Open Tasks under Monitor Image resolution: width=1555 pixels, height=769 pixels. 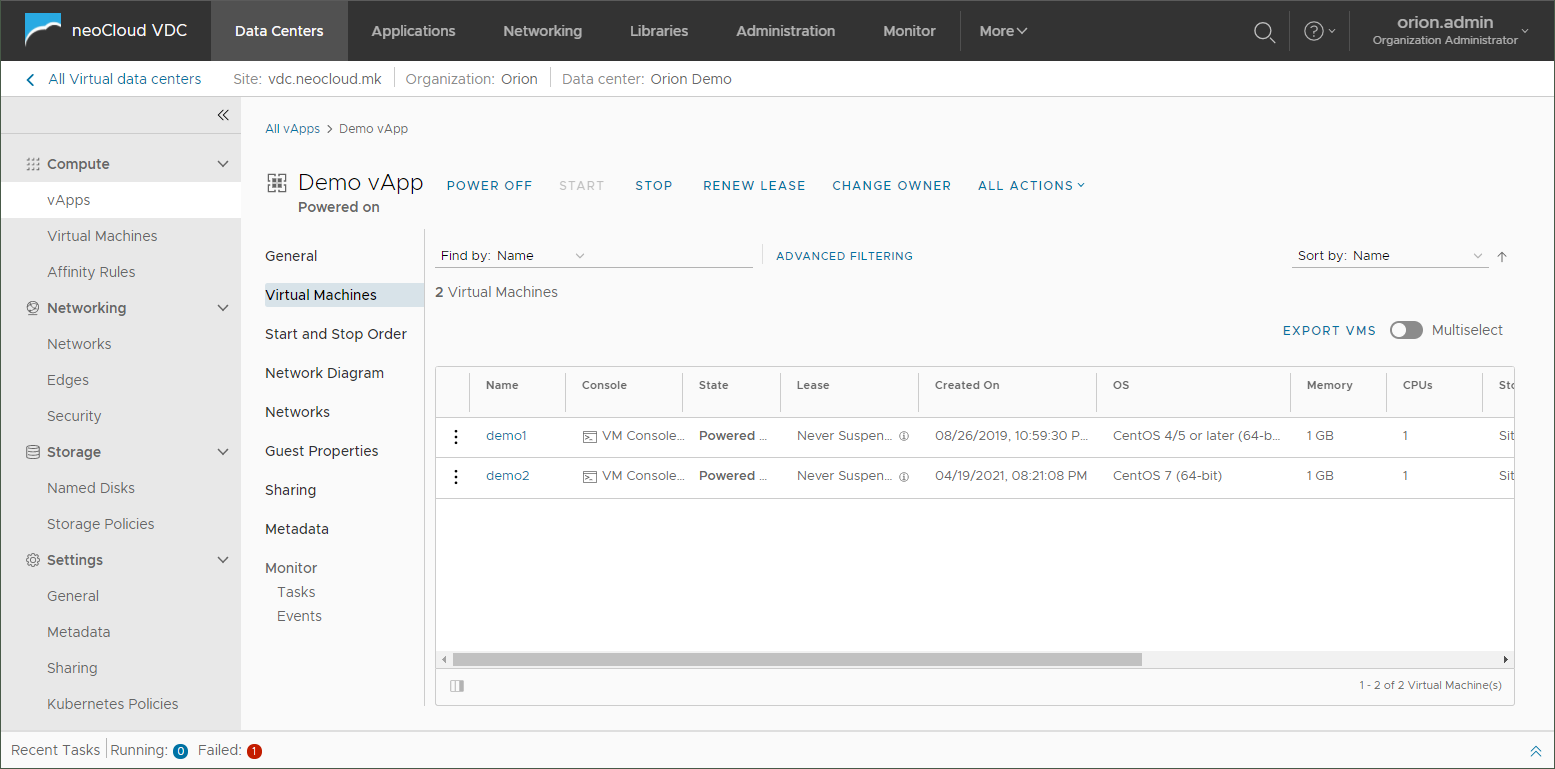pyautogui.click(x=296, y=592)
